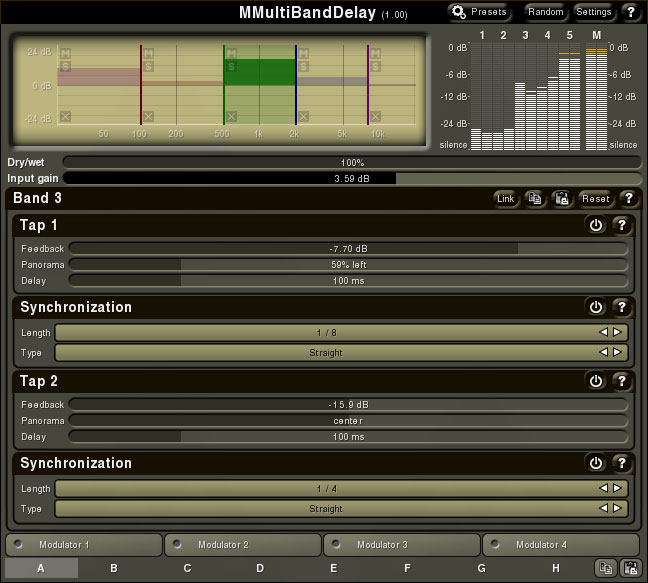Click Band 3 help question mark
Screen dimensions: 648x583
click(629, 199)
